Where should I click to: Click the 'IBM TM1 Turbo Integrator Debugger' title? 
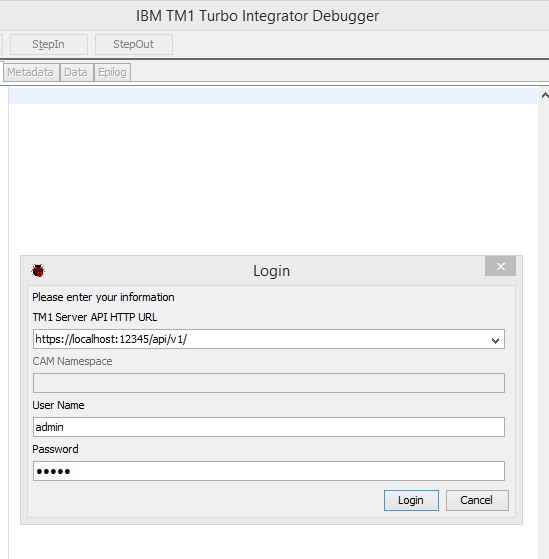click(257, 16)
